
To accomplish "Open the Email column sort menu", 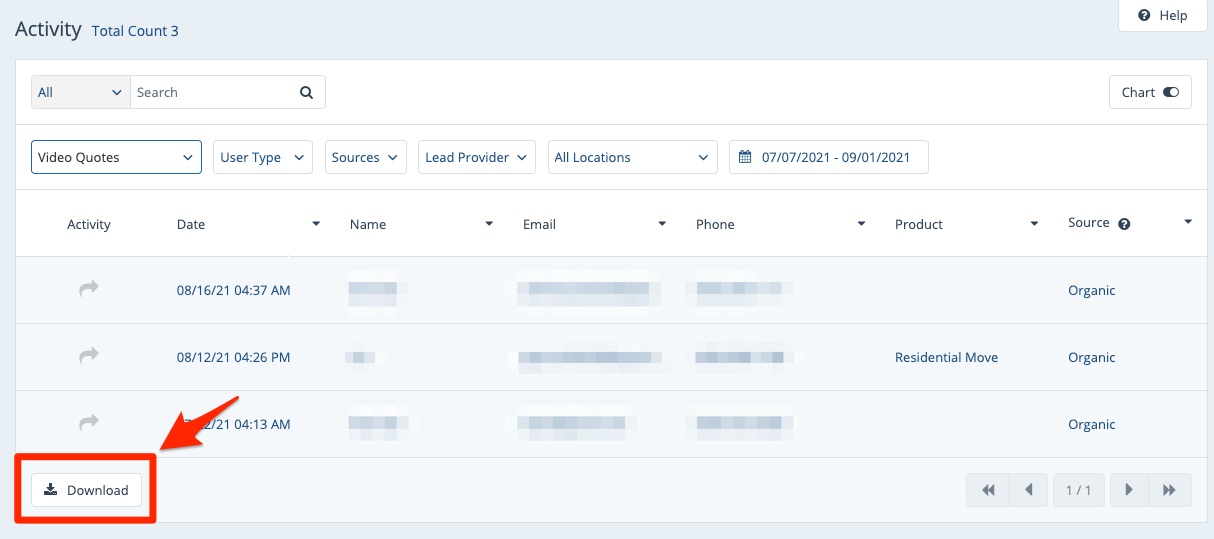I will pos(662,224).
